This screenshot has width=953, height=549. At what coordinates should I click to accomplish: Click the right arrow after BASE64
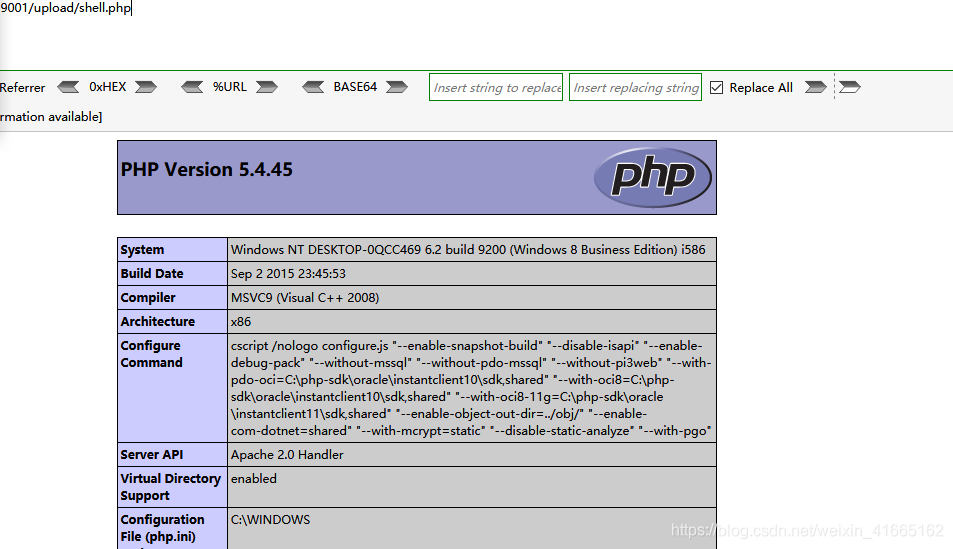(x=397, y=87)
